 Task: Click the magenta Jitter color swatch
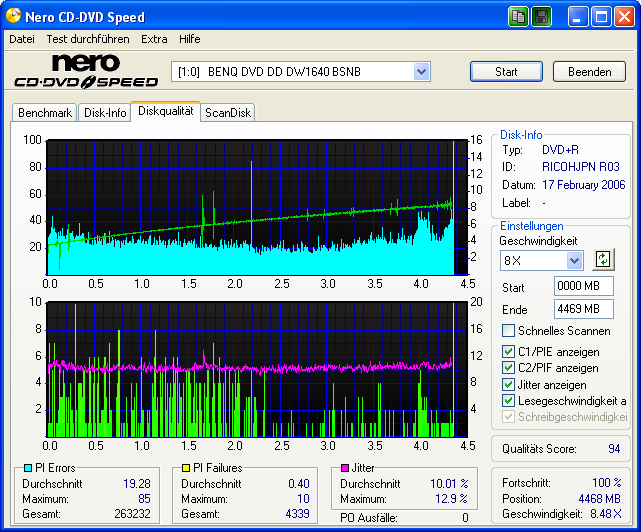pyautogui.click(x=345, y=468)
